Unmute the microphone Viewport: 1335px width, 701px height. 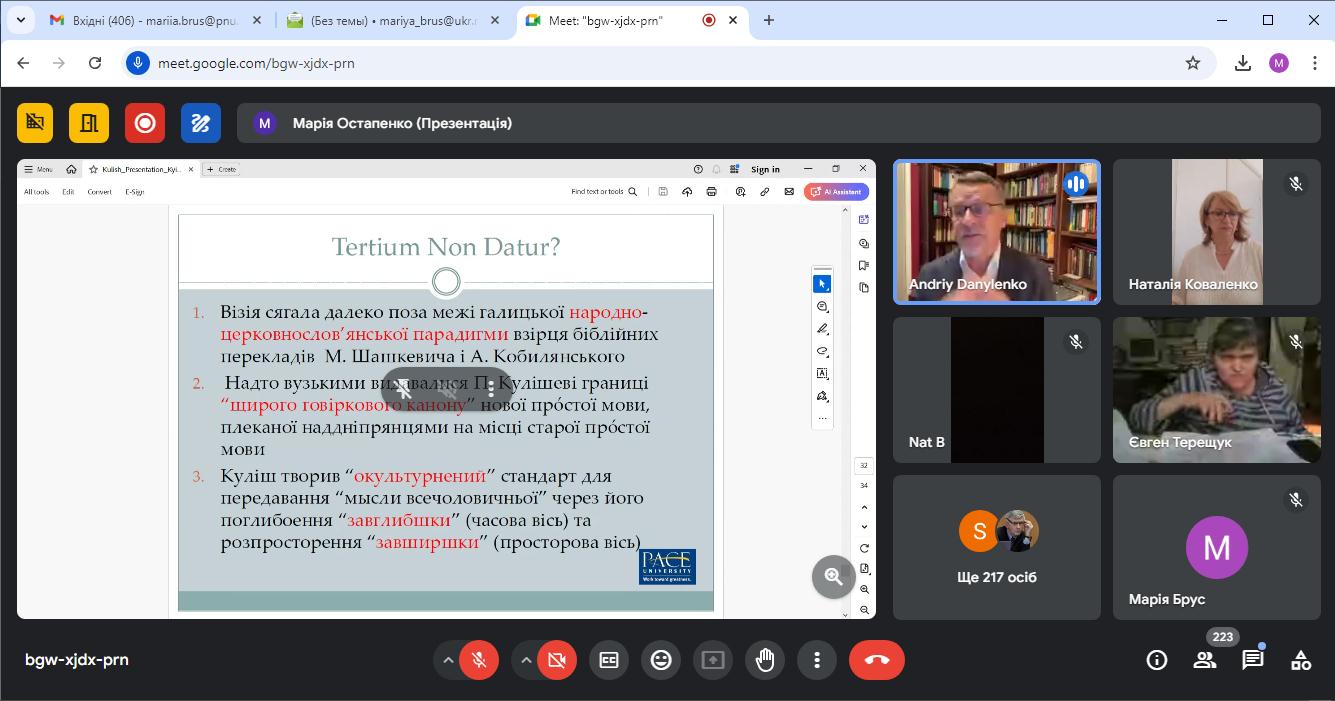click(480, 660)
